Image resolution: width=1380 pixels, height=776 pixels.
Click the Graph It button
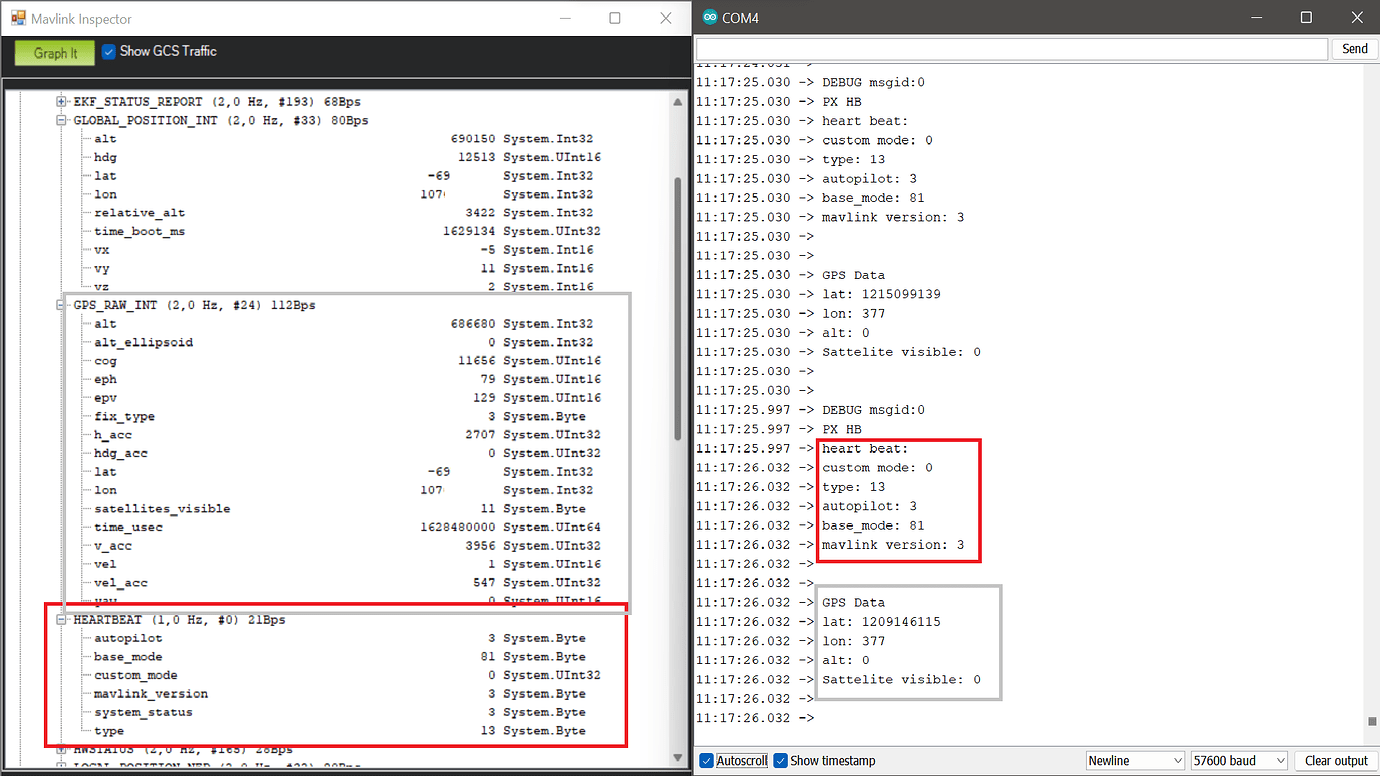pyautogui.click(x=53, y=52)
